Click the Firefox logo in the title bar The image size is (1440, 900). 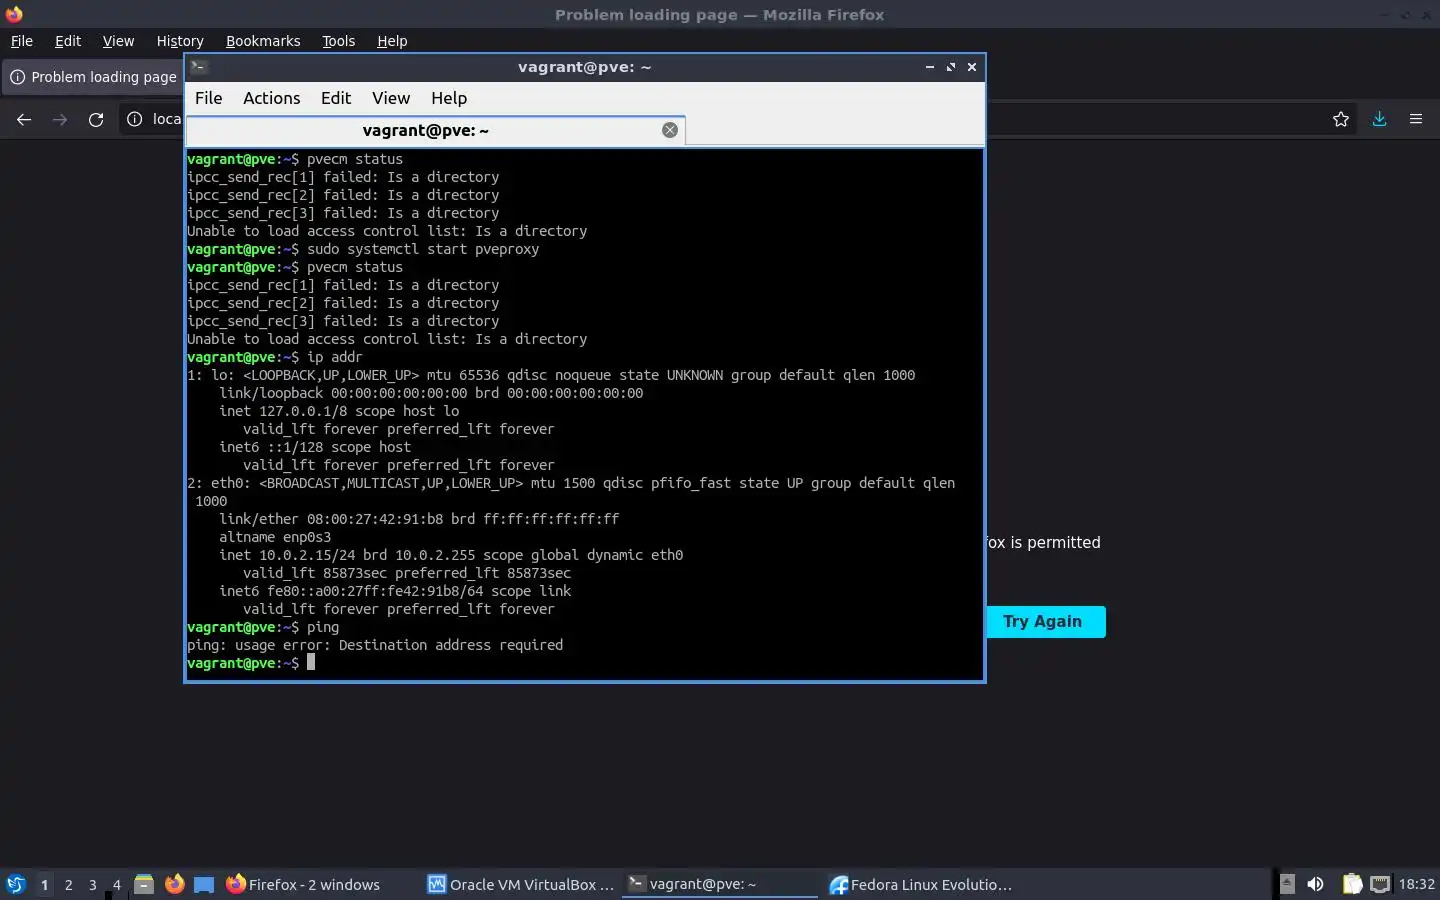point(14,14)
